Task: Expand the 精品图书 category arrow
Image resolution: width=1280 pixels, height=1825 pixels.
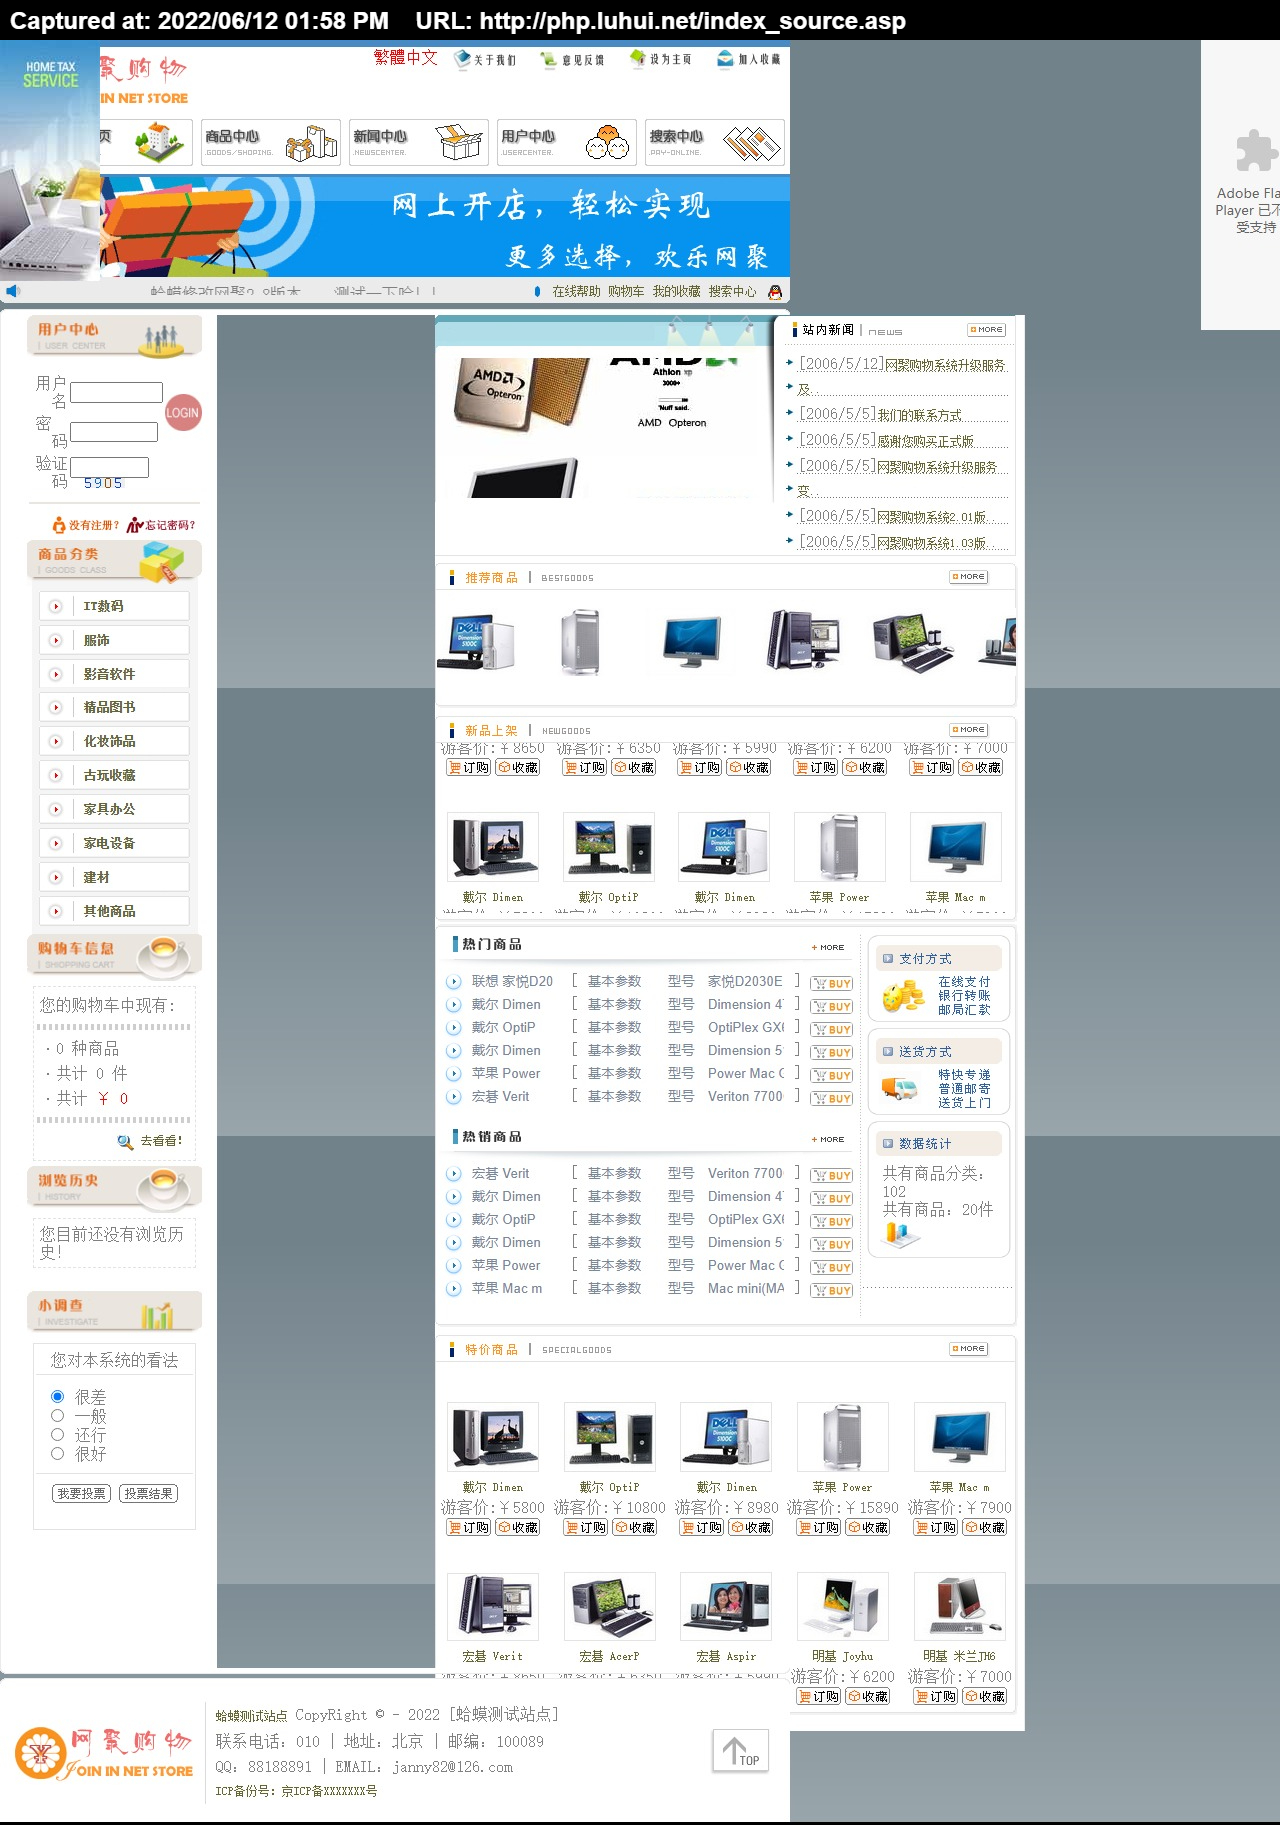Action: click(x=56, y=707)
